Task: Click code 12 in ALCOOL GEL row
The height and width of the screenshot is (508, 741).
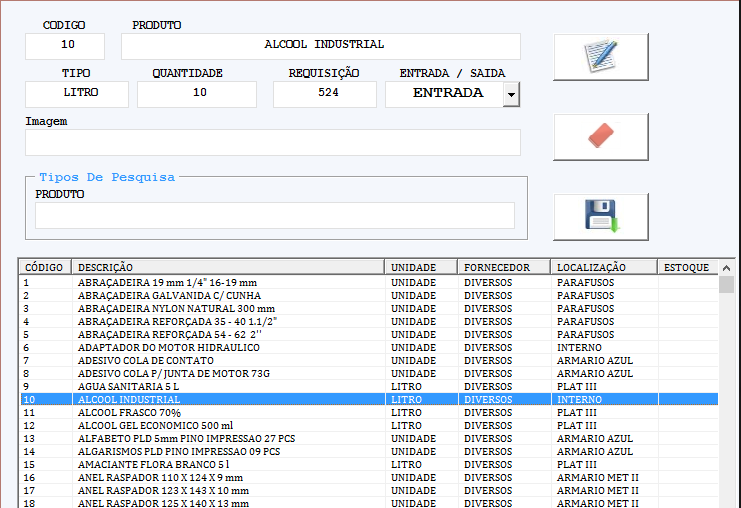Action: coord(29,426)
